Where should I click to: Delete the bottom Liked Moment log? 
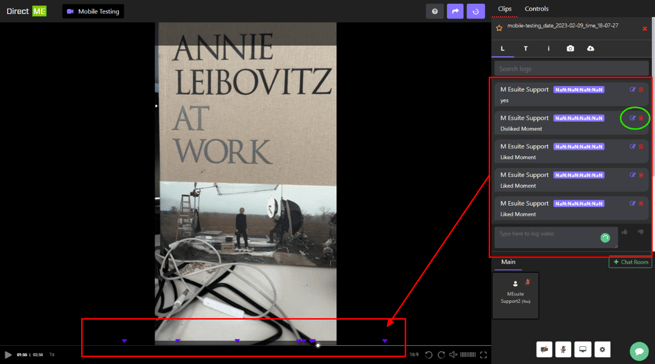click(x=641, y=203)
